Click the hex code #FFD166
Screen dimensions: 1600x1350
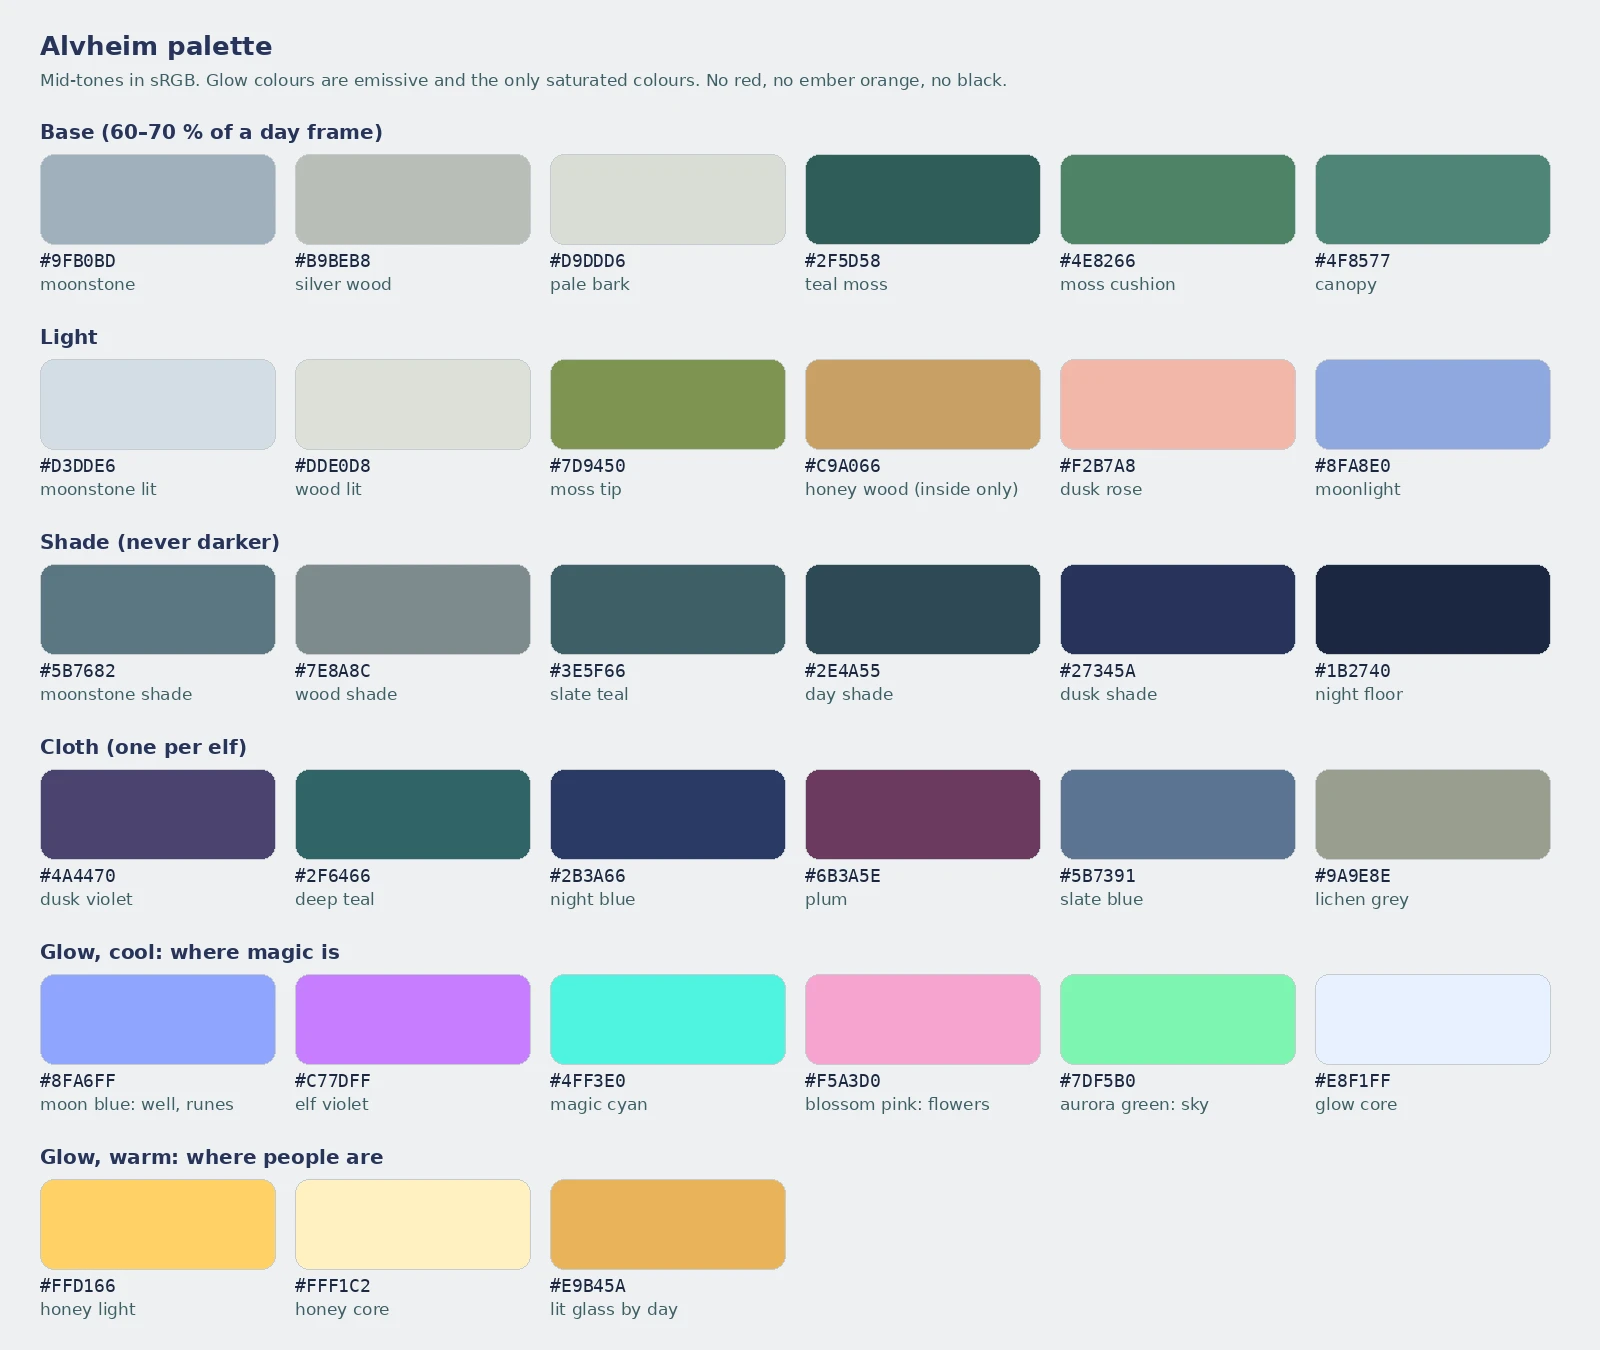click(78, 1286)
